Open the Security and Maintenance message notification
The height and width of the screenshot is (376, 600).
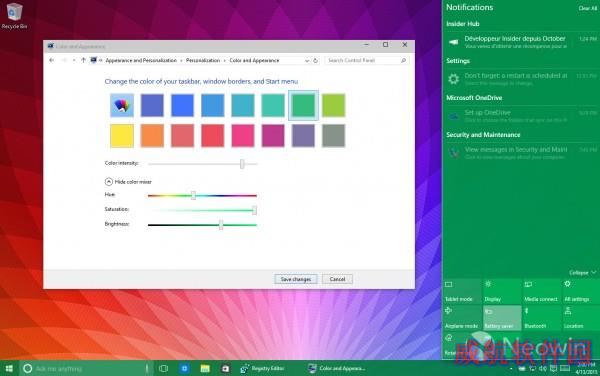click(x=521, y=153)
